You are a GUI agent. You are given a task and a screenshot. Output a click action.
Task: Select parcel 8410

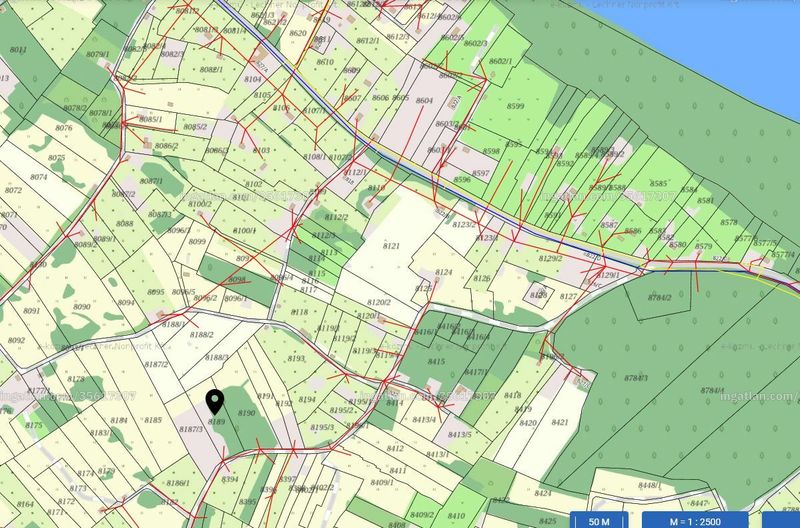(x=456, y=516)
